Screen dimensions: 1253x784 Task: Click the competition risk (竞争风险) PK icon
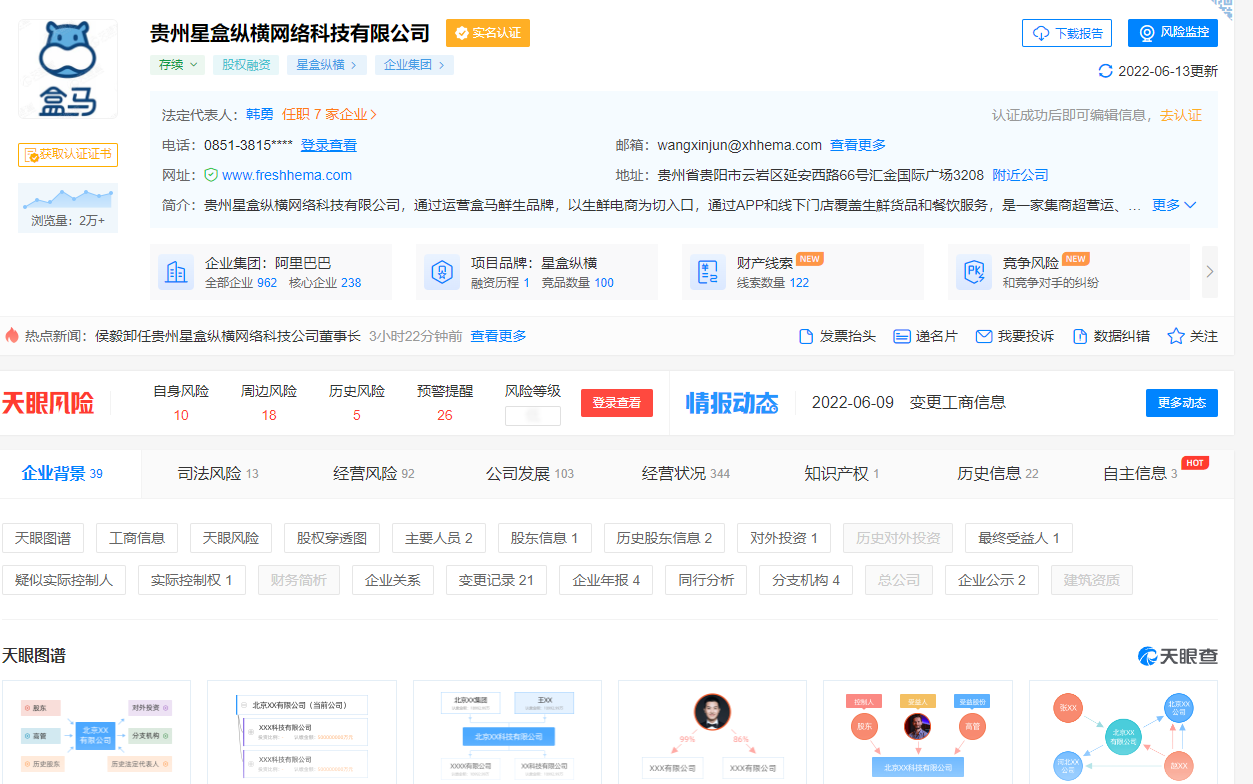coord(974,272)
